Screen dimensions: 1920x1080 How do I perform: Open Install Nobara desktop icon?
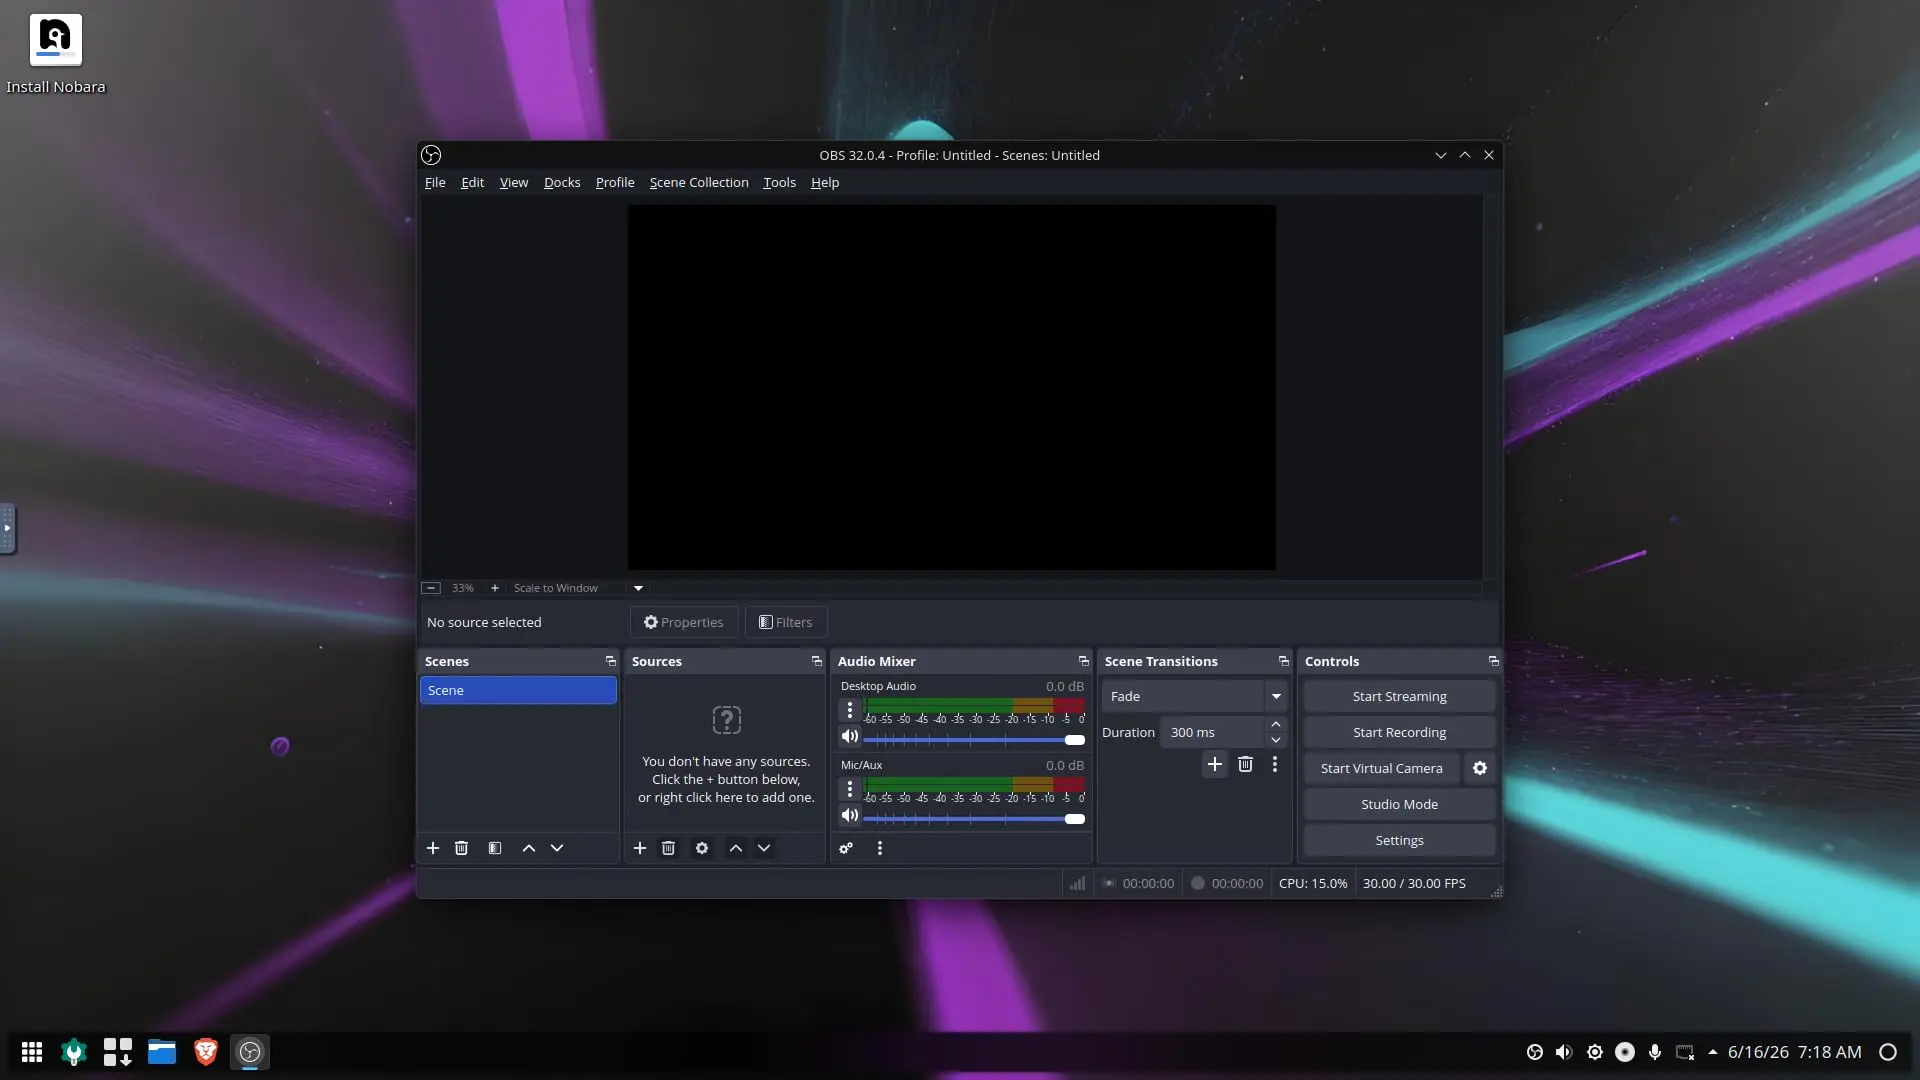[55, 54]
